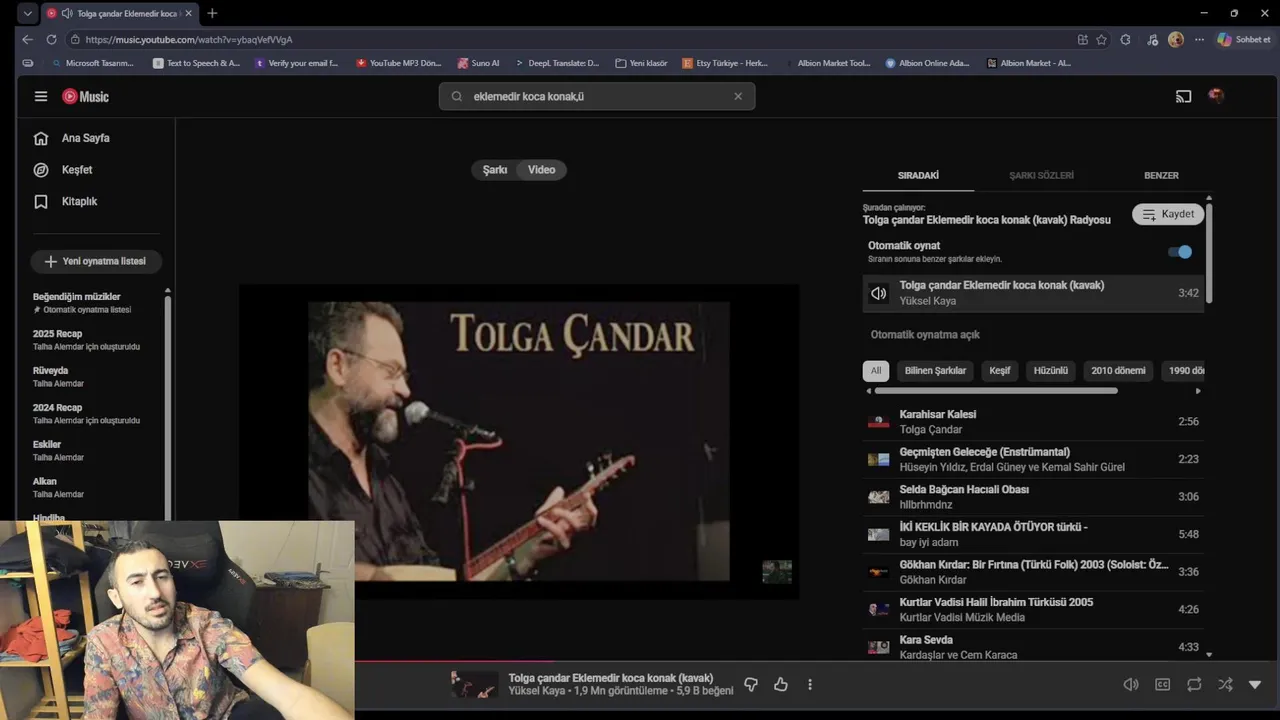This screenshot has width=1280, height=720.
Task: Open the Cast to device icon
Action: pyautogui.click(x=1184, y=96)
